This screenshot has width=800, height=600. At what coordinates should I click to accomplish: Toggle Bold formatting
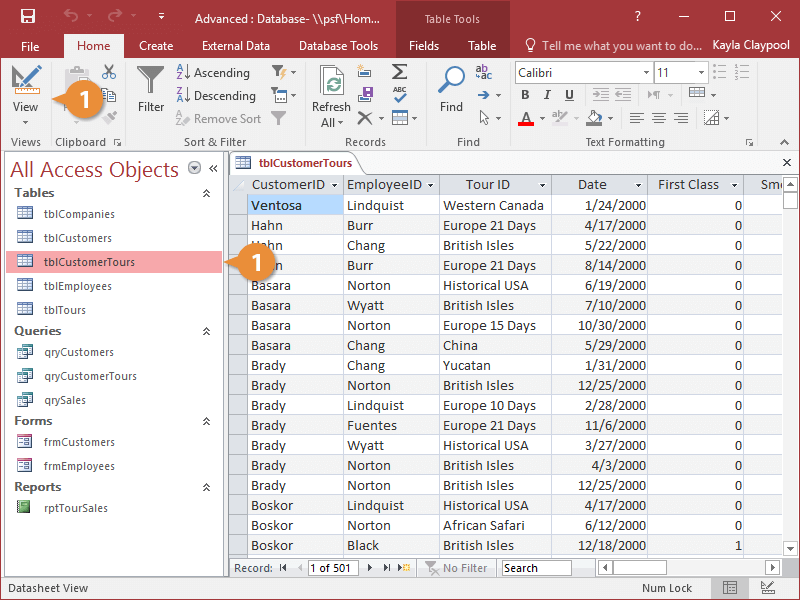pos(524,94)
